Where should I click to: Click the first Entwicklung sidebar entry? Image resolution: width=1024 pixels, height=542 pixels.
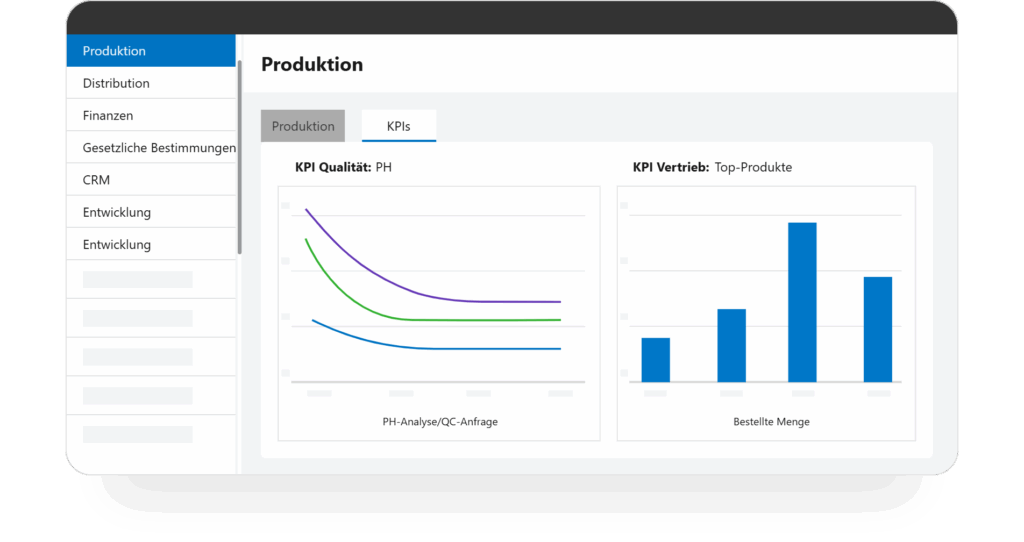pos(150,212)
